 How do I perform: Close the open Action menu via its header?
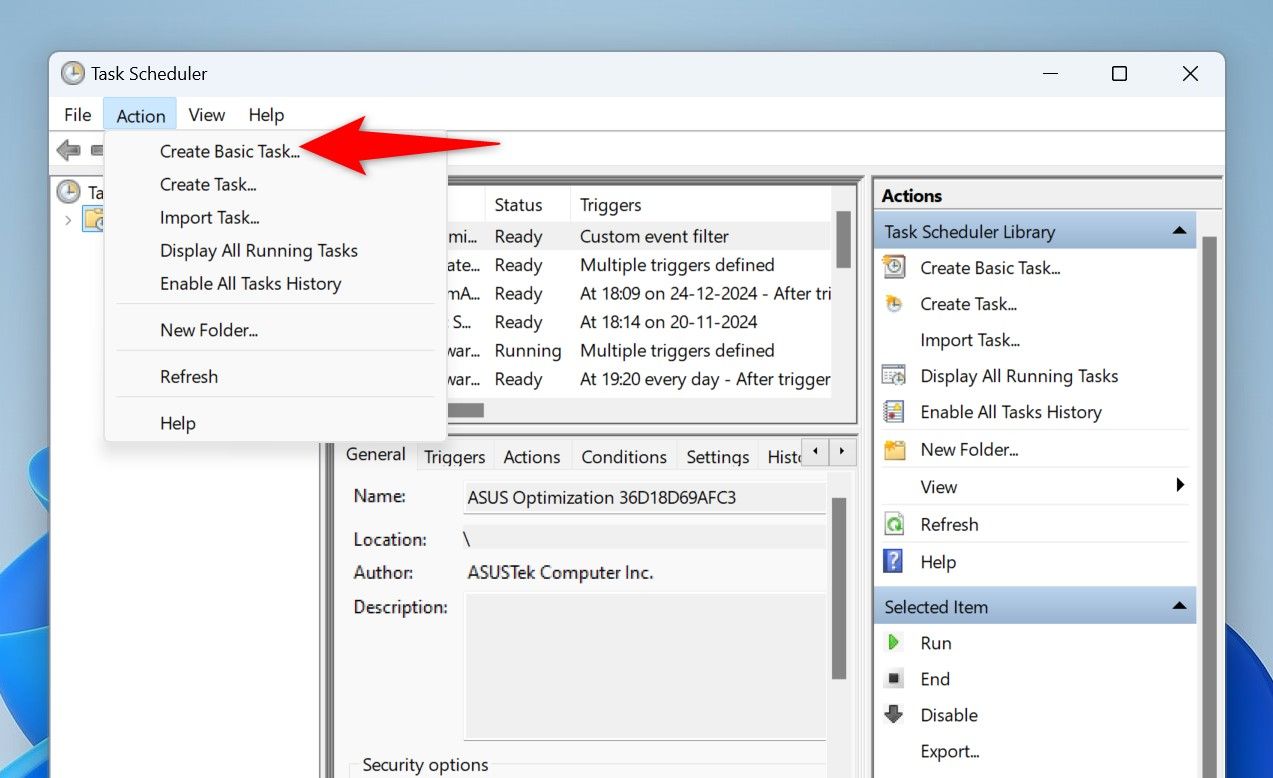click(x=141, y=115)
